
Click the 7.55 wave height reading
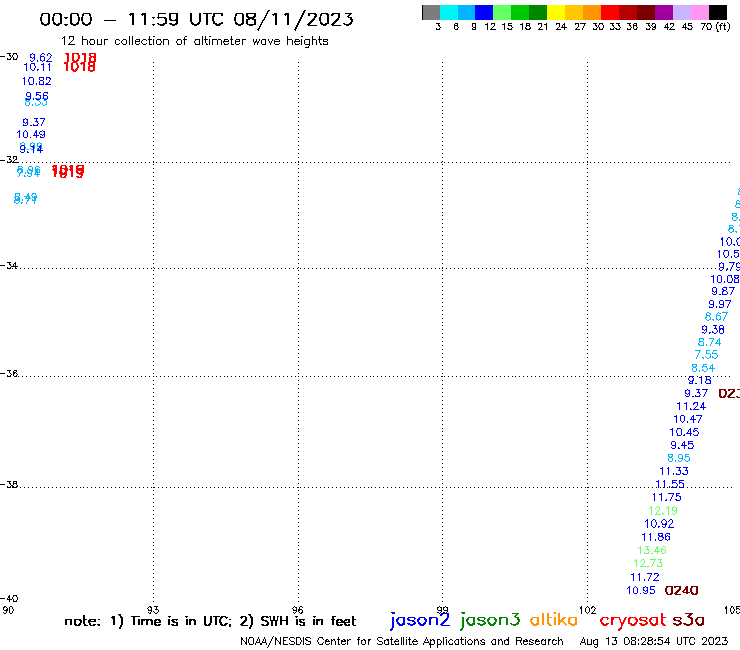coord(706,355)
